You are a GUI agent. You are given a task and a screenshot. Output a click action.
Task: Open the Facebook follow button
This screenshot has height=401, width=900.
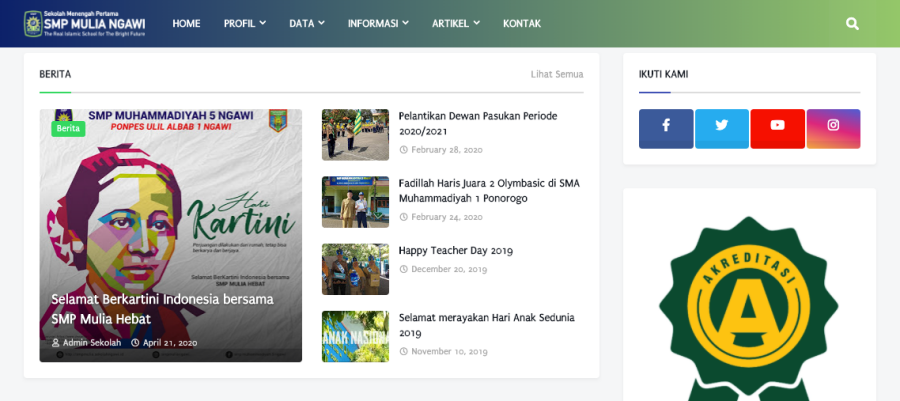click(666, 129)
